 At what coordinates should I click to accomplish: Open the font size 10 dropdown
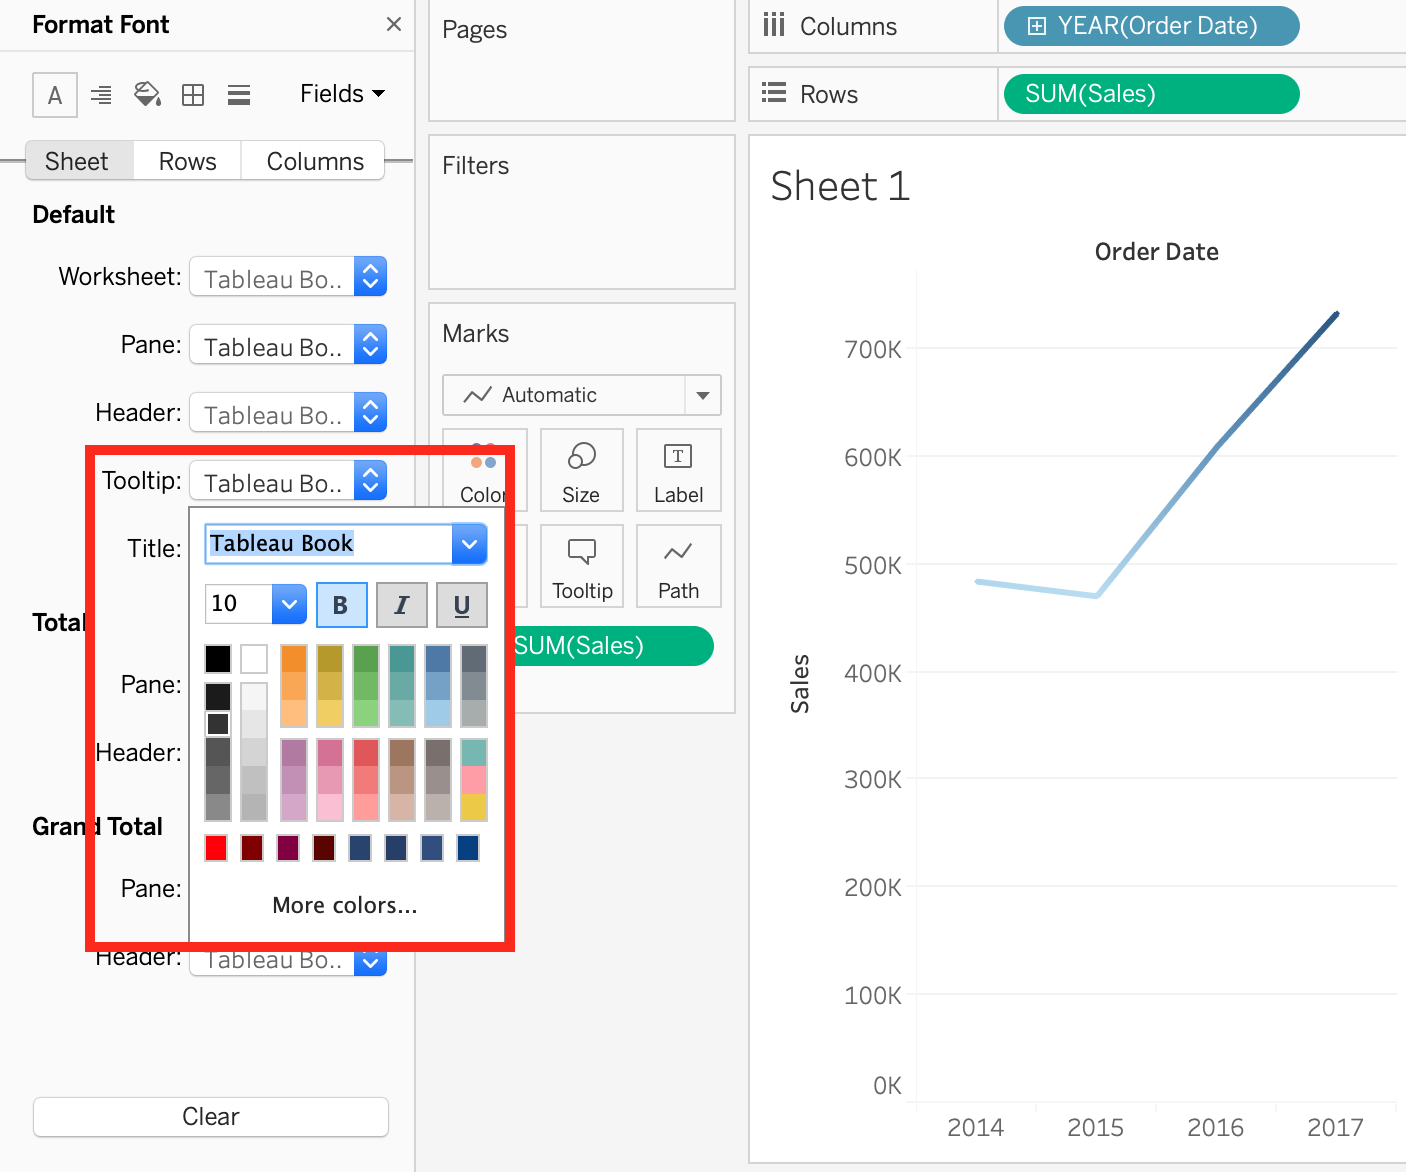pos(289,604)
